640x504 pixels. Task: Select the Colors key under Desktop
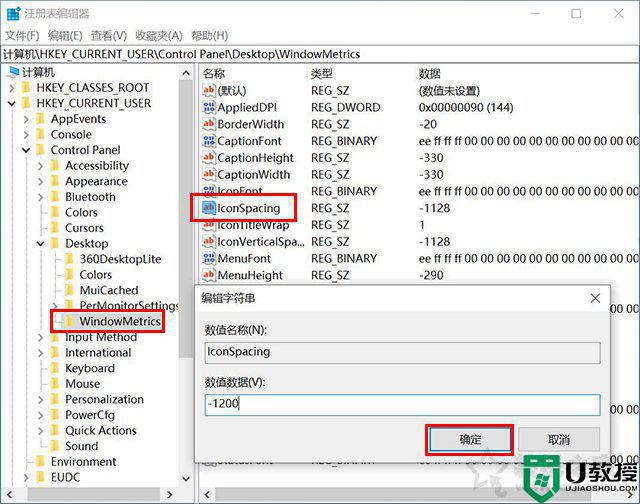click(96, 275)
